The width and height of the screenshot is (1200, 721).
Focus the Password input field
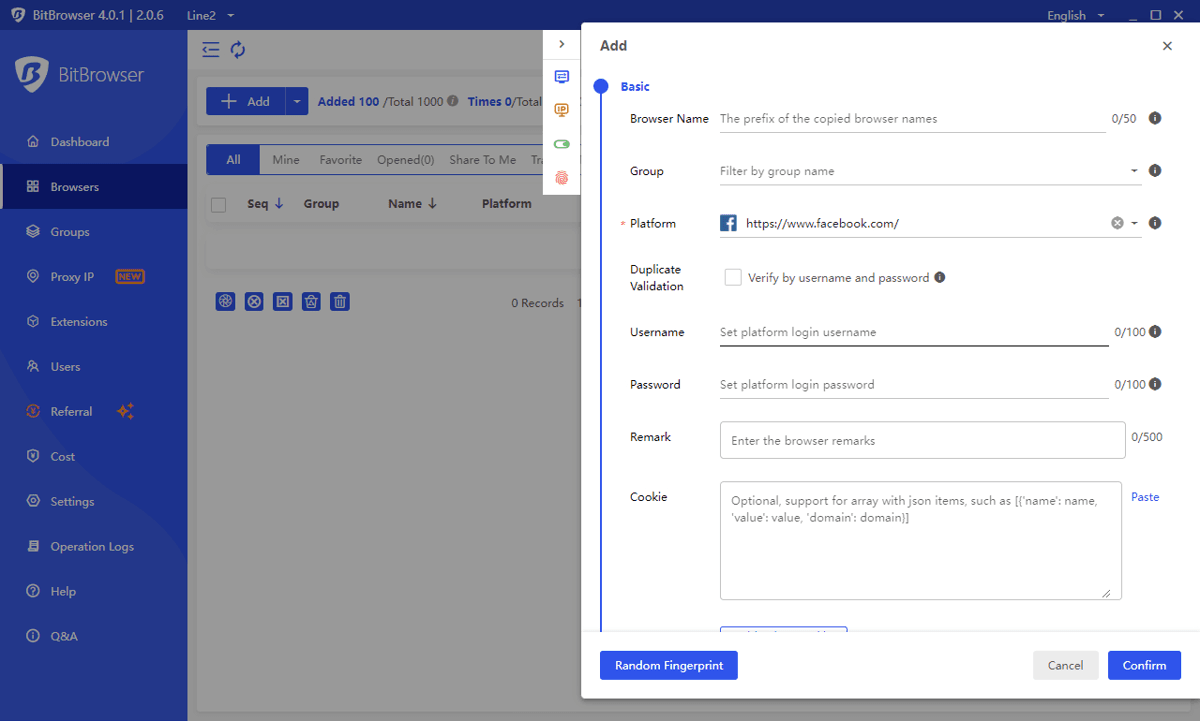(x=914, y=384)
